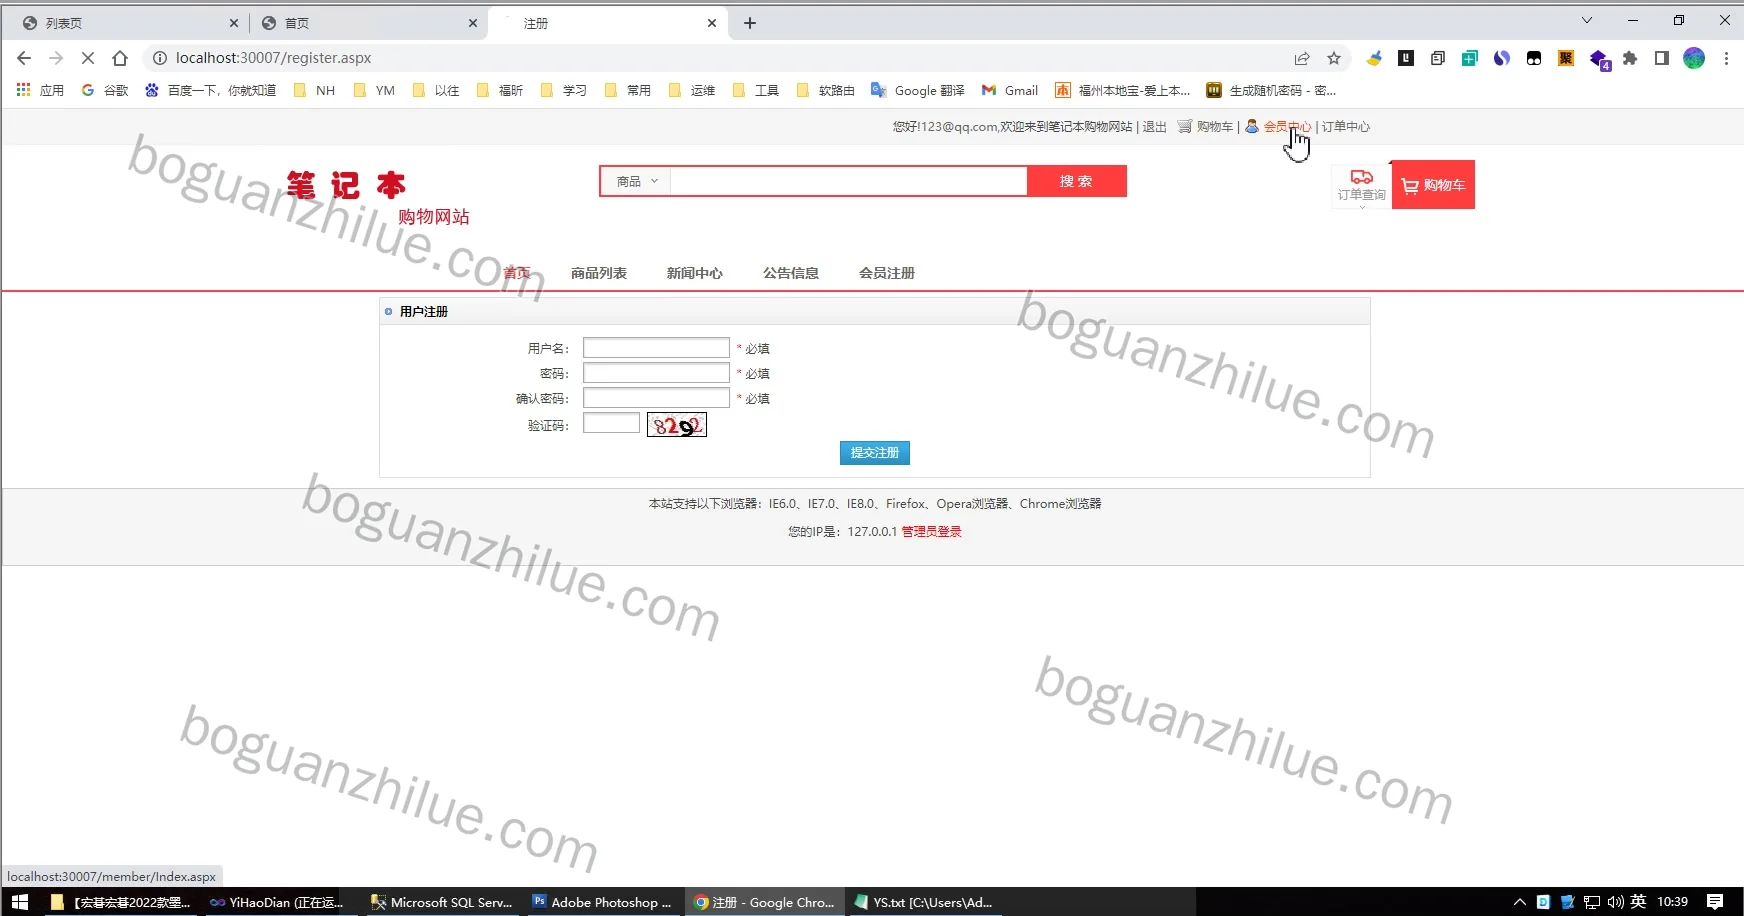Screen dimensions: 1744x916
Task: Expand the 商品 search category dropdown
Action: point(637,181)
